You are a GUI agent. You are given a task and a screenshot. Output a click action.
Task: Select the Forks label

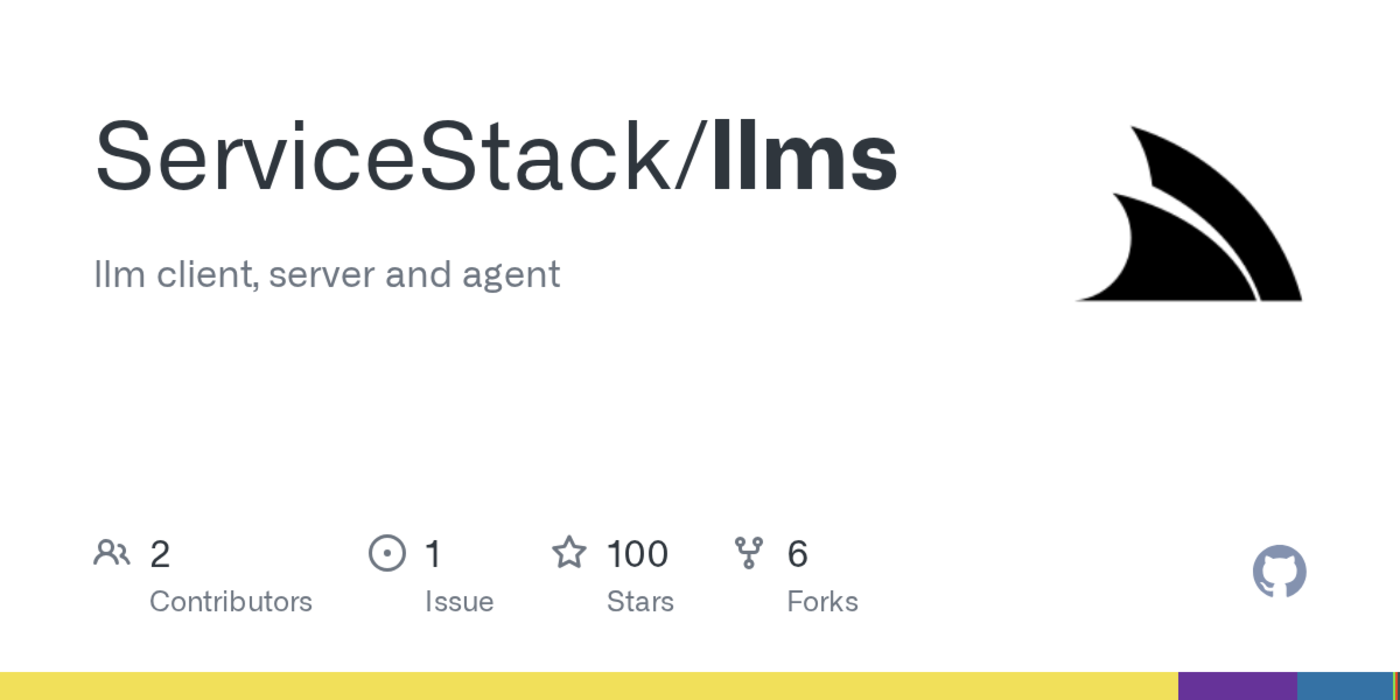point(822,602)
